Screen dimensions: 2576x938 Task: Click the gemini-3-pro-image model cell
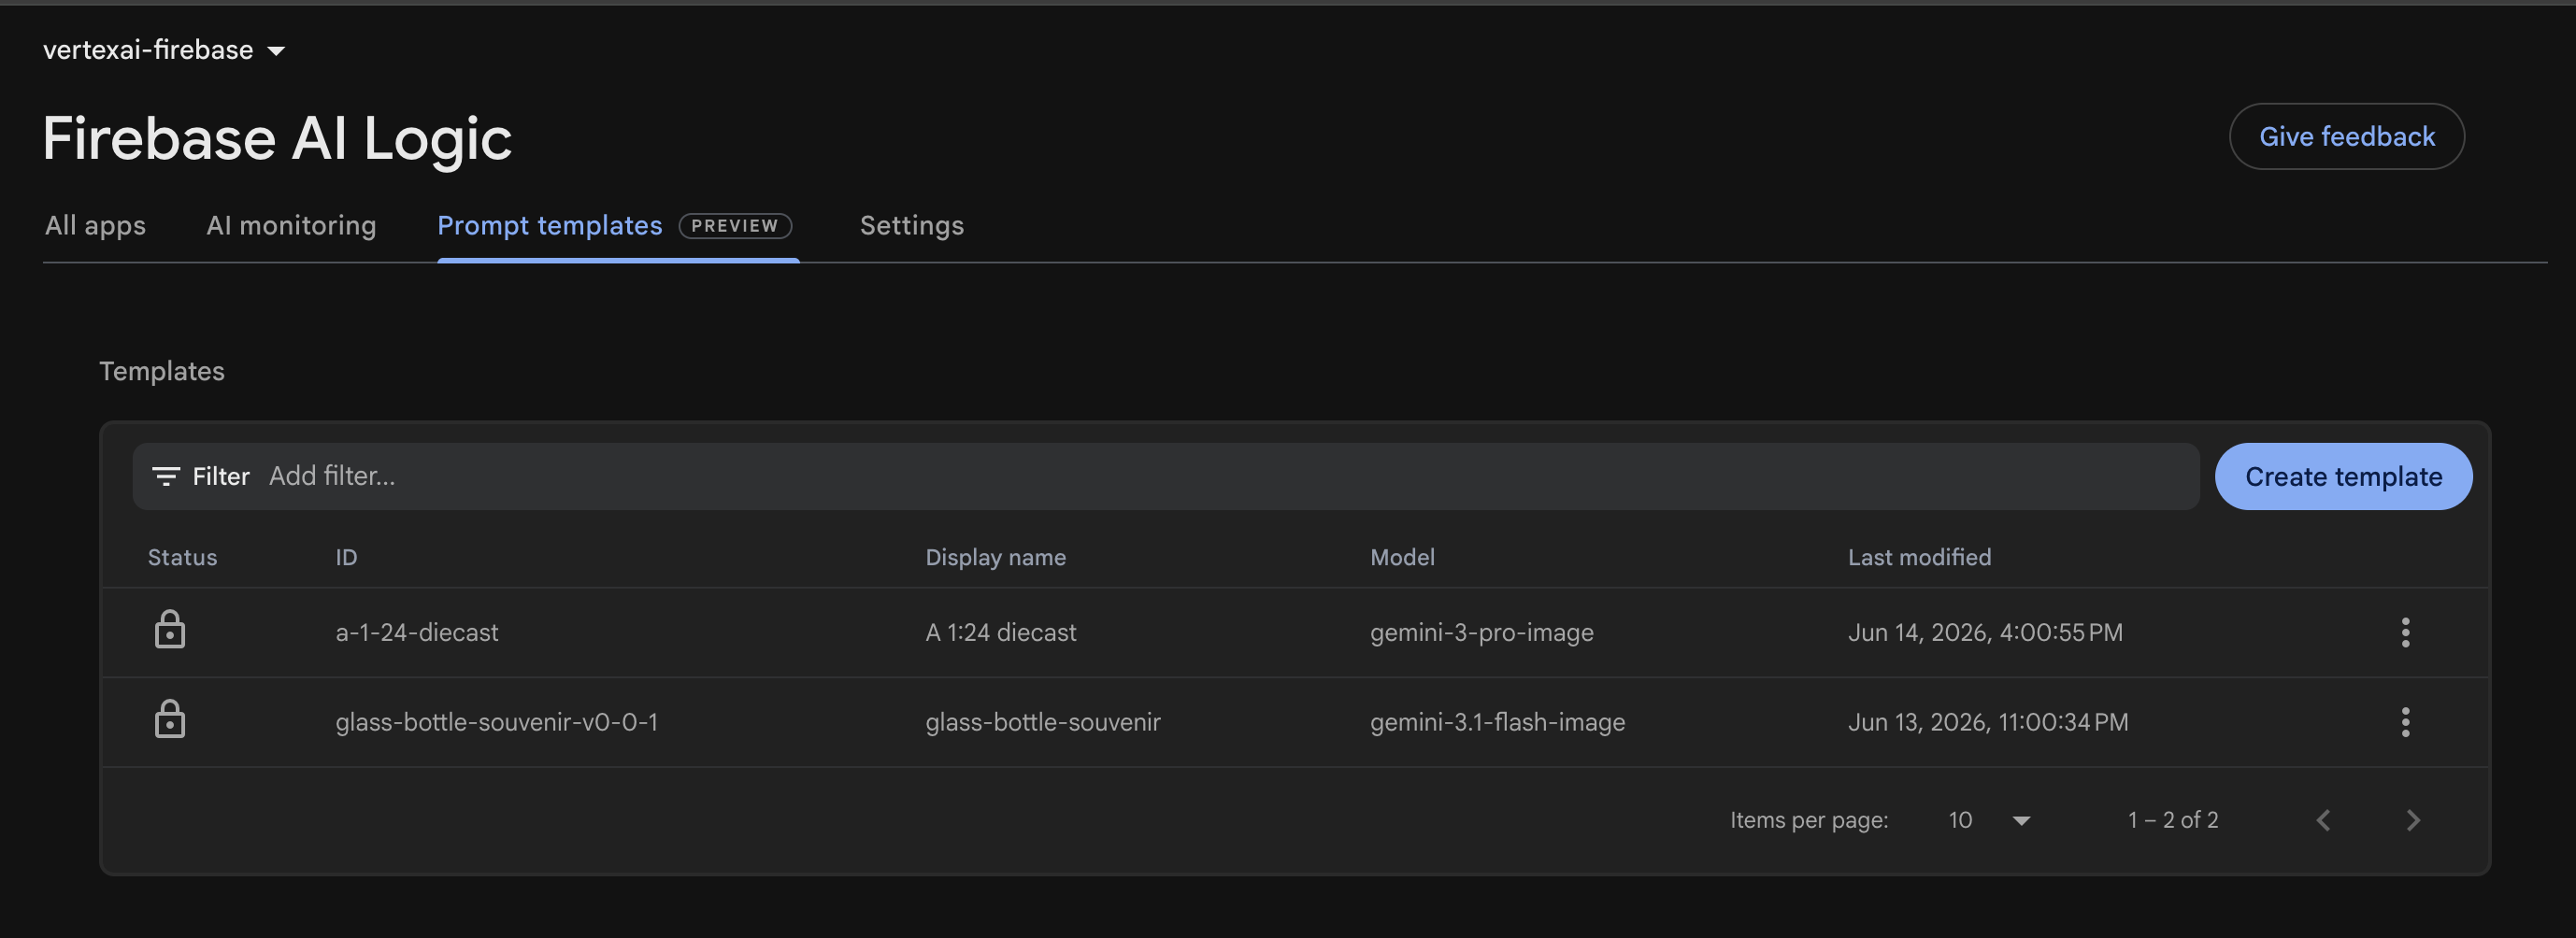coord(1482,632)
